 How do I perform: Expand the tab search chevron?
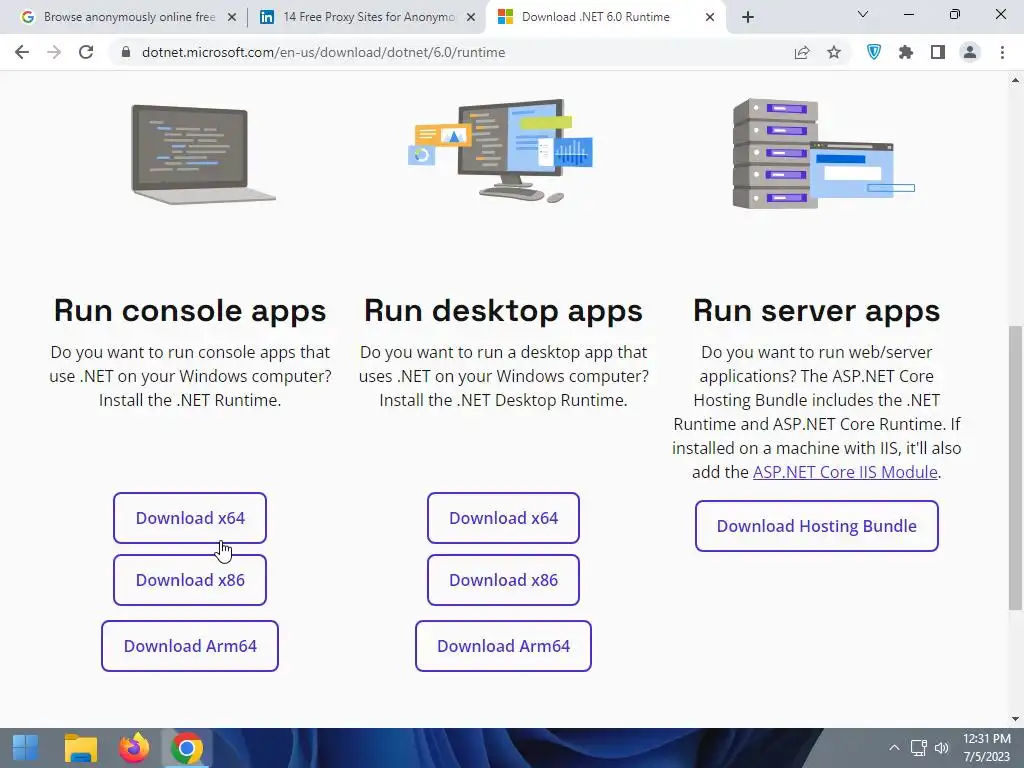point(863,14)
